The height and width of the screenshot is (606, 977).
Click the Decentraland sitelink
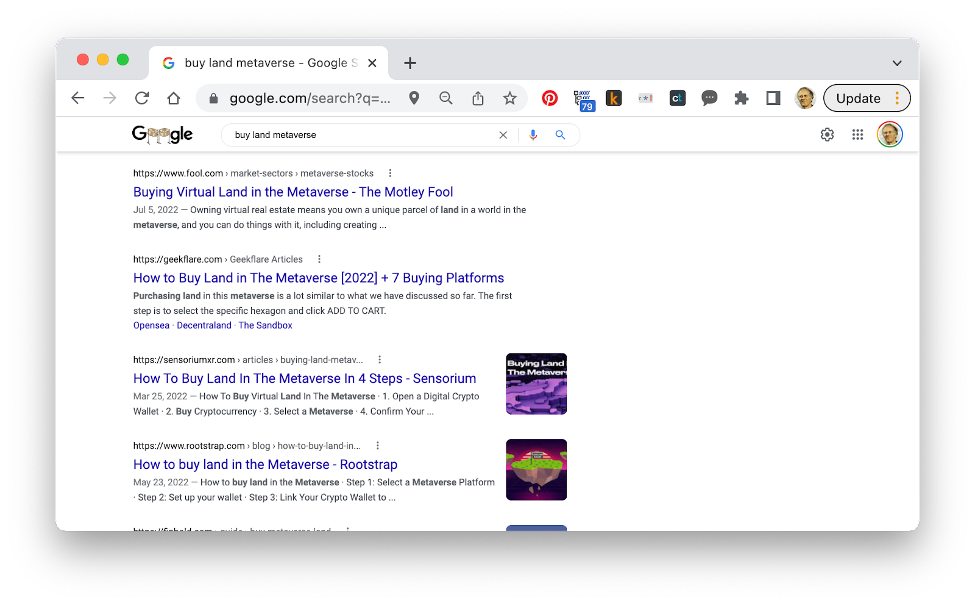[x=203, y=325]
